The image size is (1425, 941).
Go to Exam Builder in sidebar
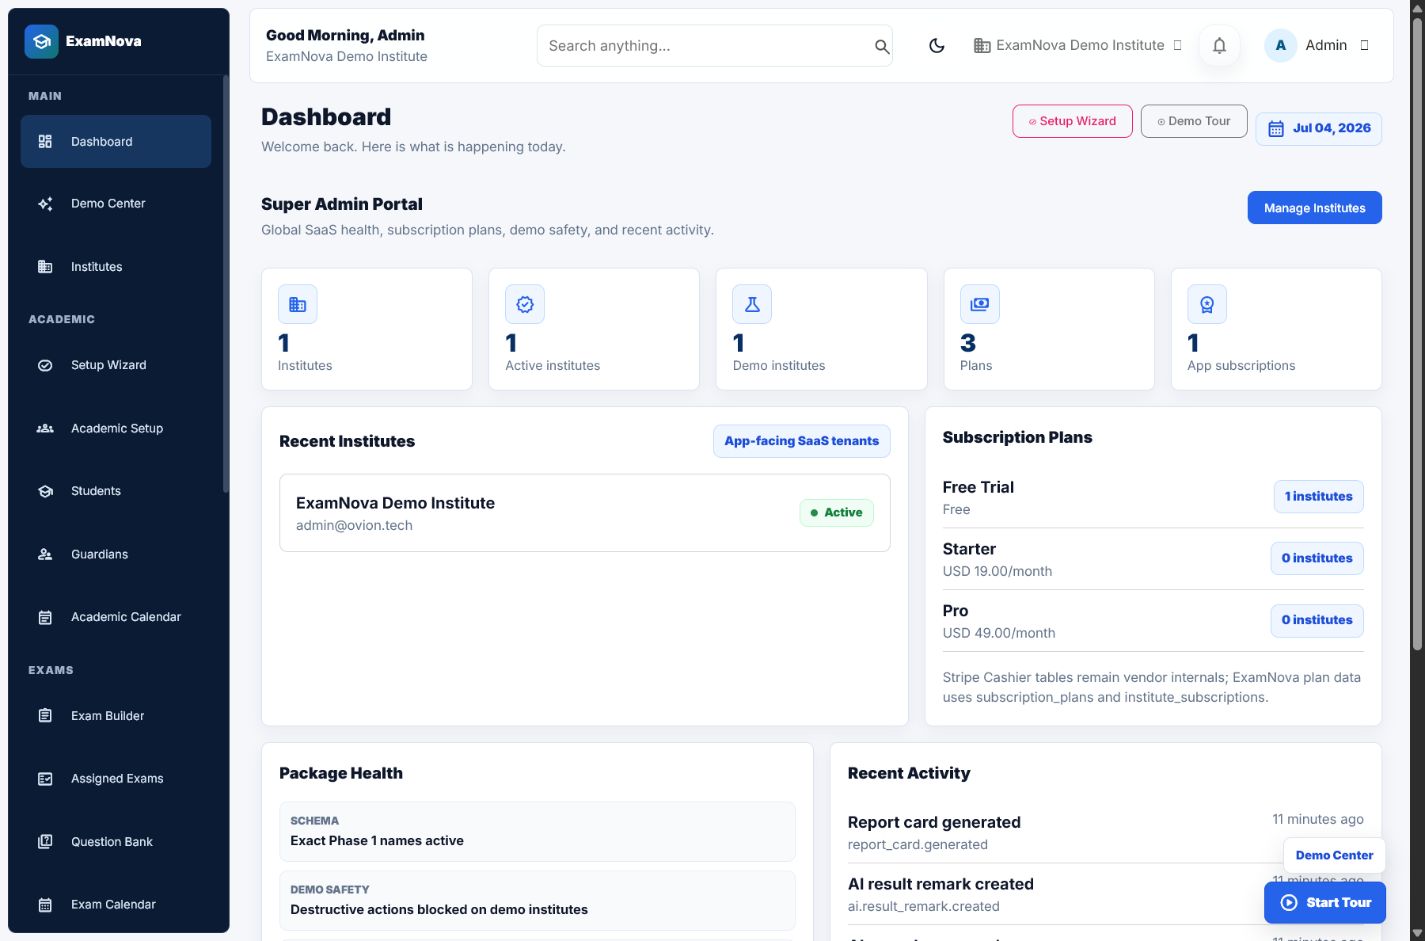pyautogui.click(x=116, y=716)
